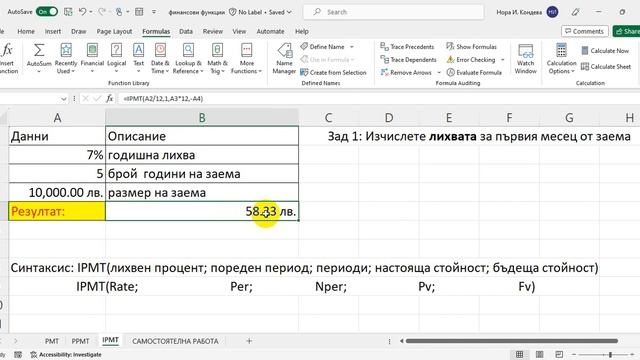
Task: Open the Insert tab
Action: pyautogui.click(x=53, y=31)
